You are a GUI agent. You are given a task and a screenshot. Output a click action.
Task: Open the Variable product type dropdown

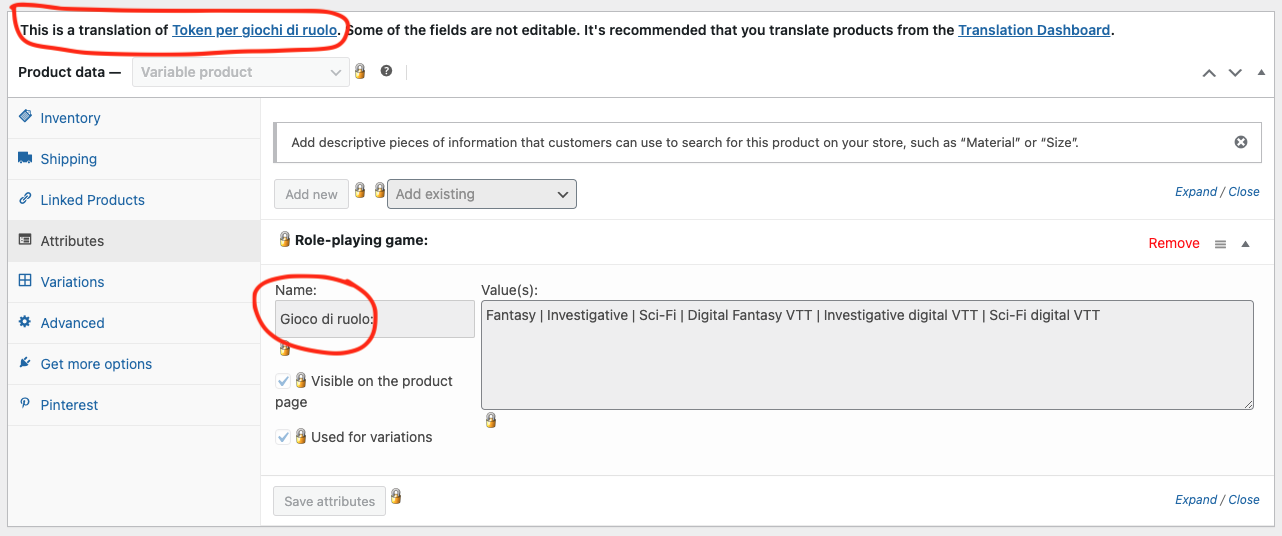241,72
